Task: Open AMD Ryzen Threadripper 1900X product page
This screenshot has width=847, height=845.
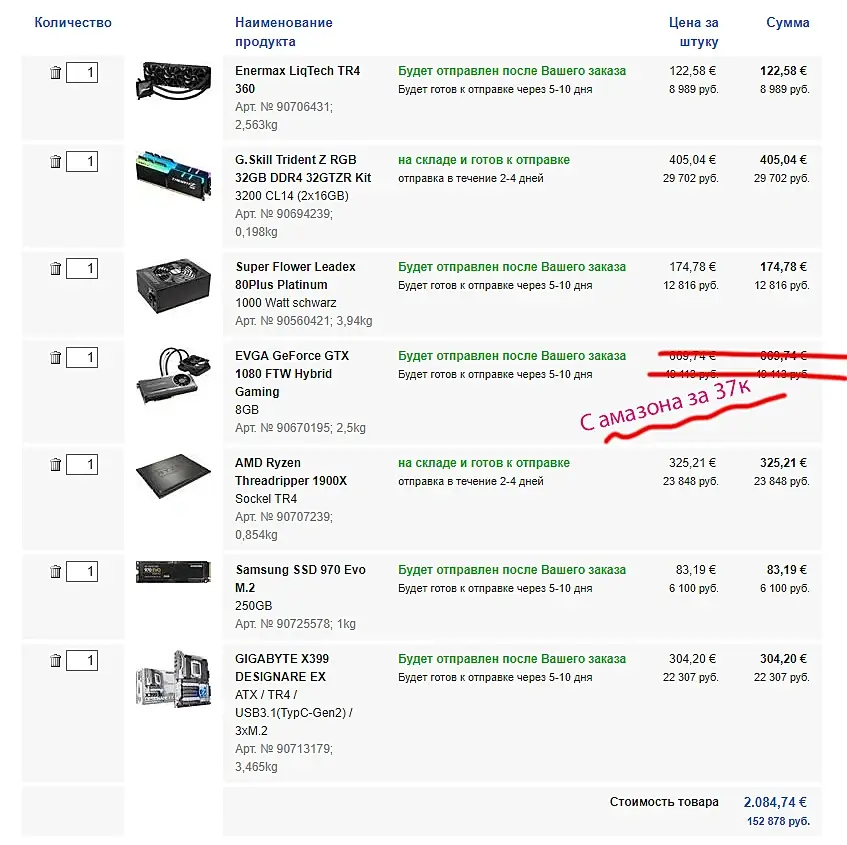Action: tap(291, 472)
